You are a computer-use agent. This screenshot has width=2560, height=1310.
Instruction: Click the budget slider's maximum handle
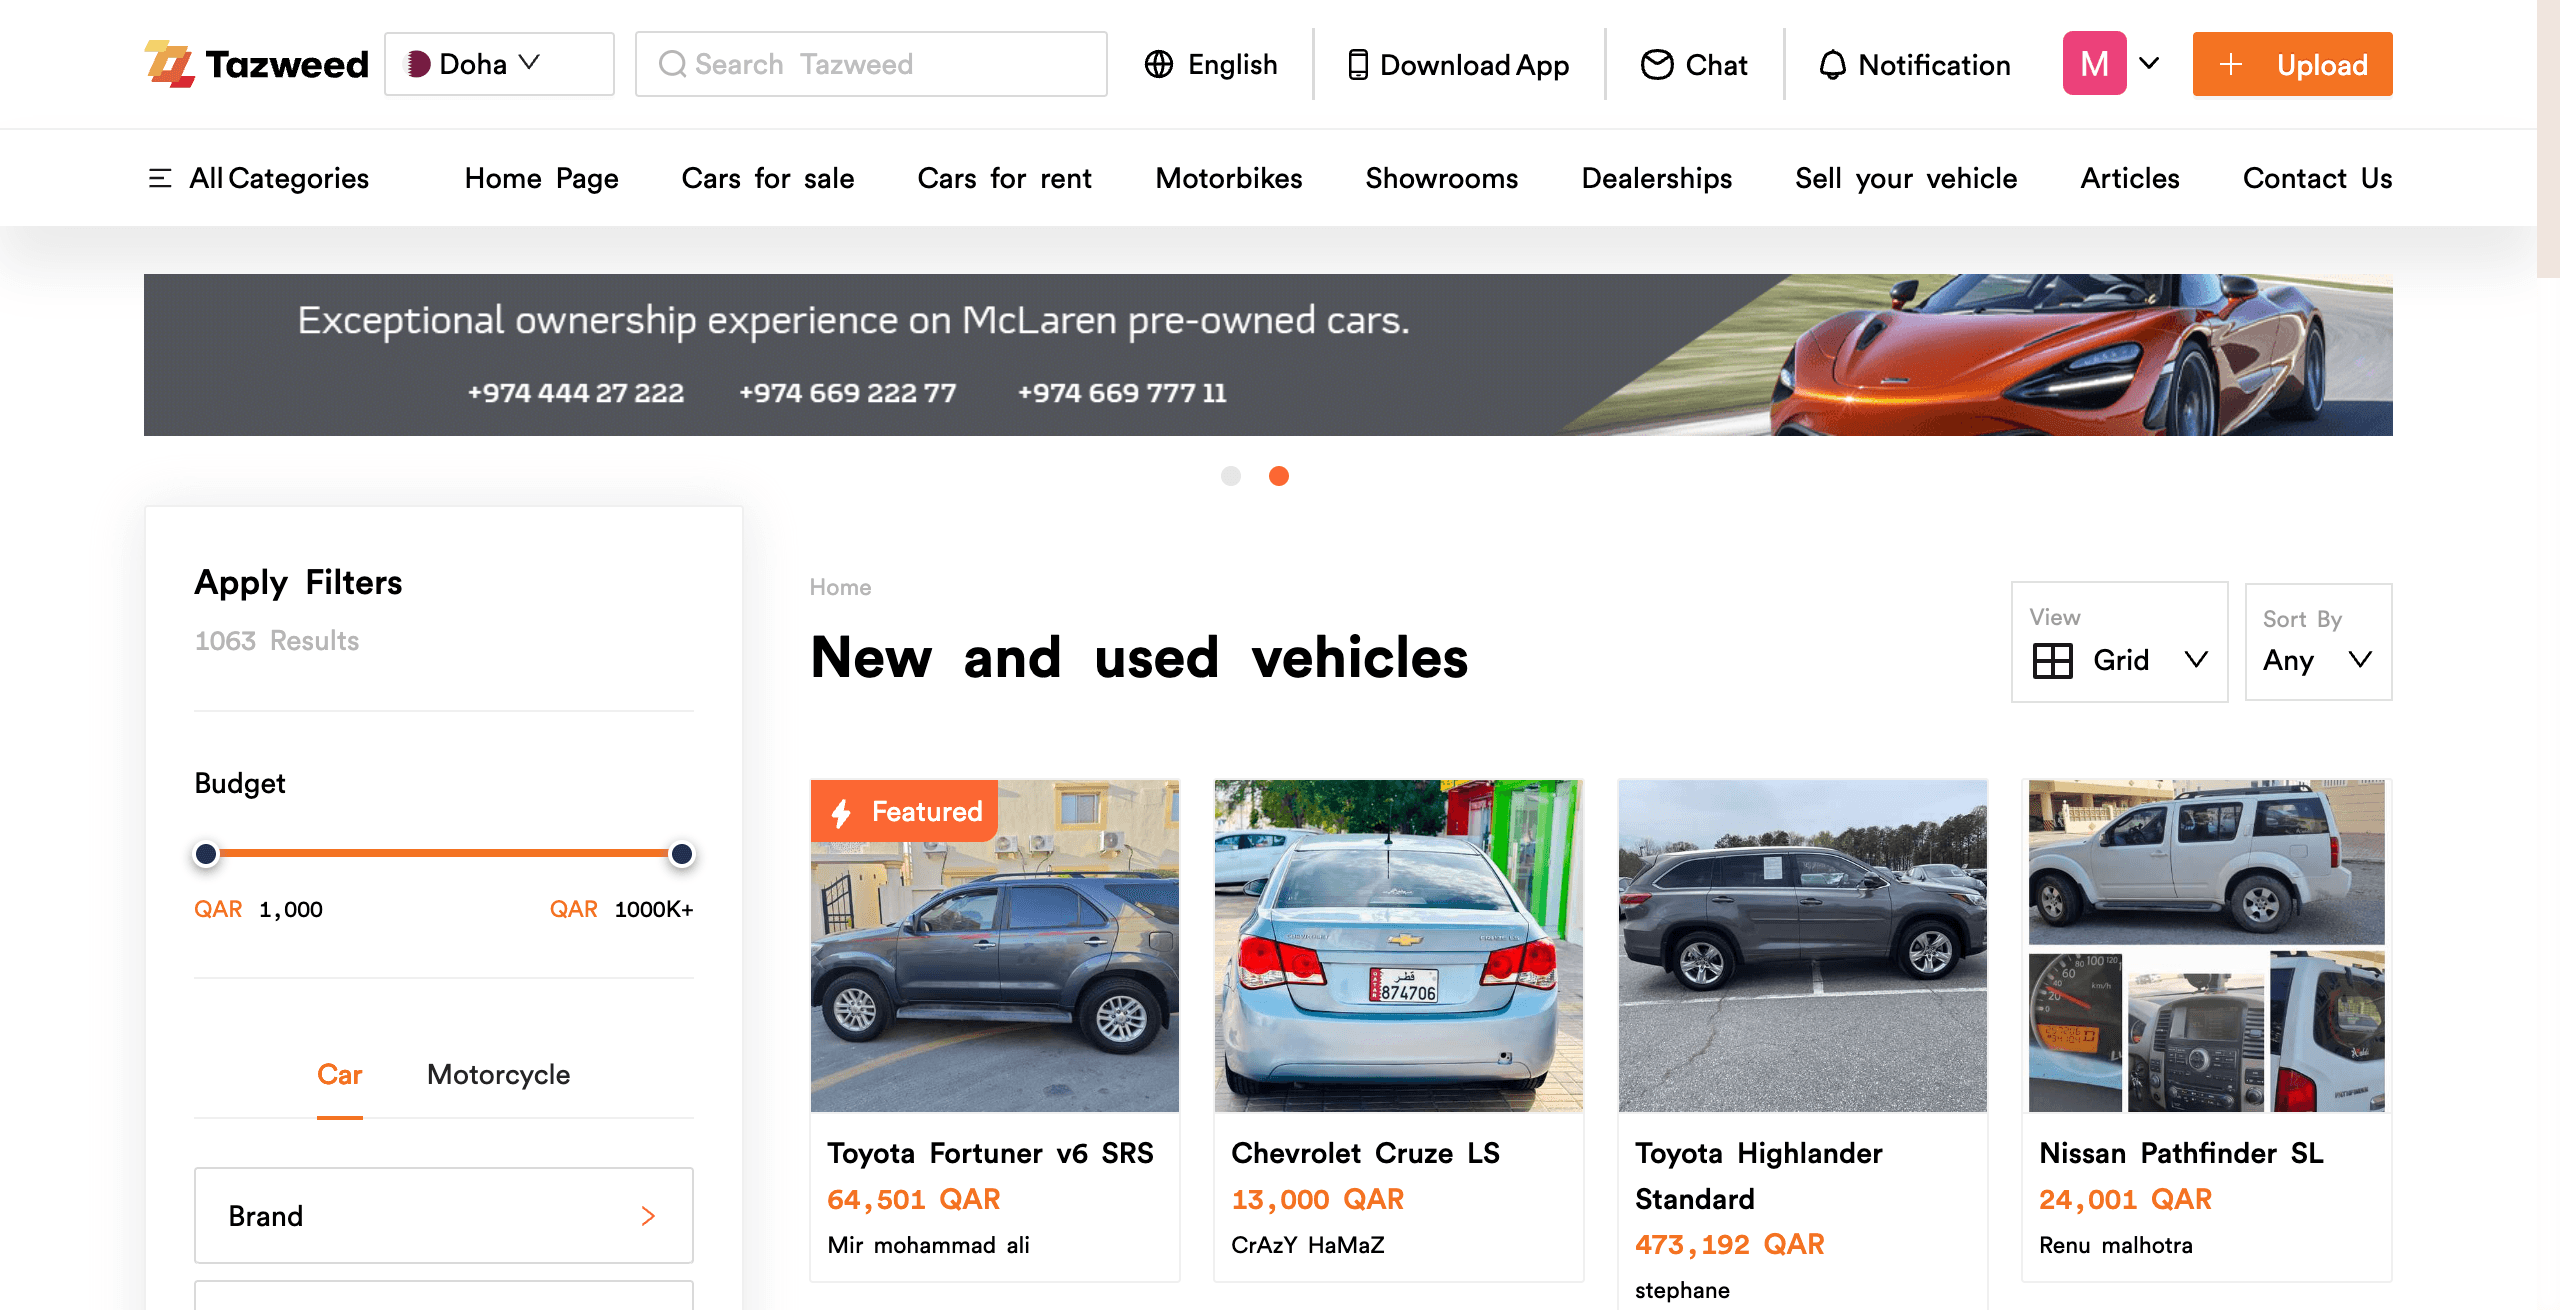[682, 854]
